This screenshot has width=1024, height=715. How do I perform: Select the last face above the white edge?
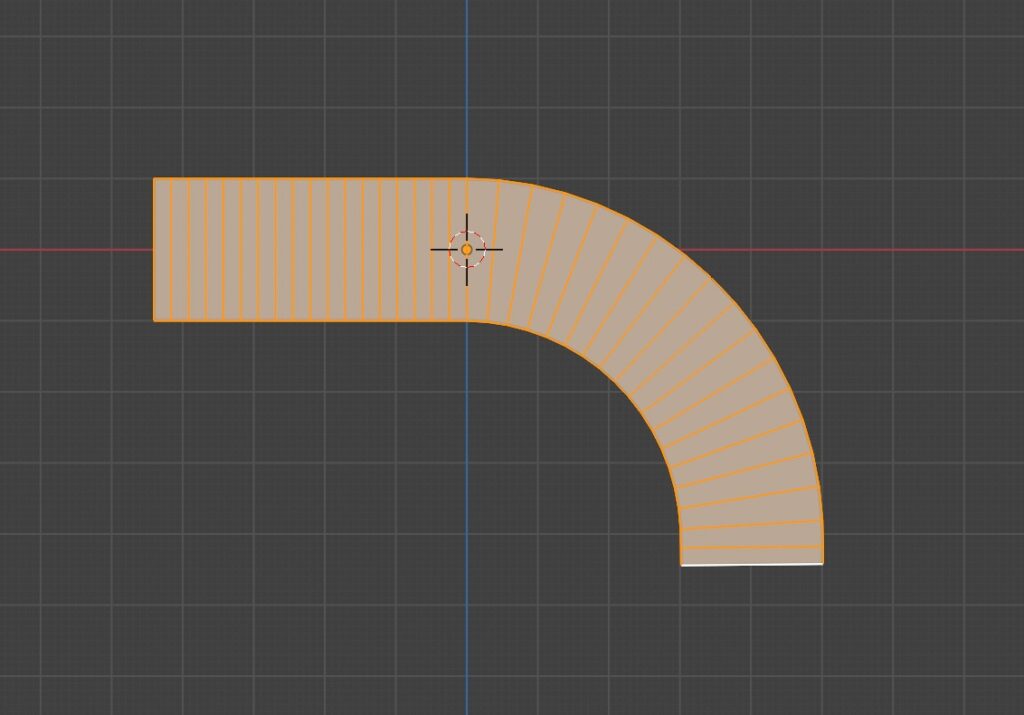[752, 555]
